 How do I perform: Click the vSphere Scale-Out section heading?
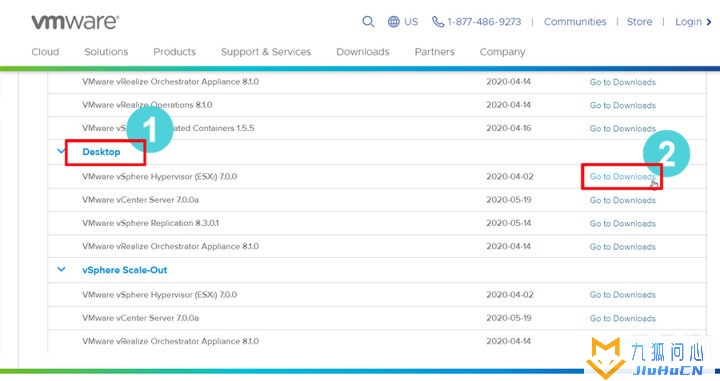tap(124, 270)
